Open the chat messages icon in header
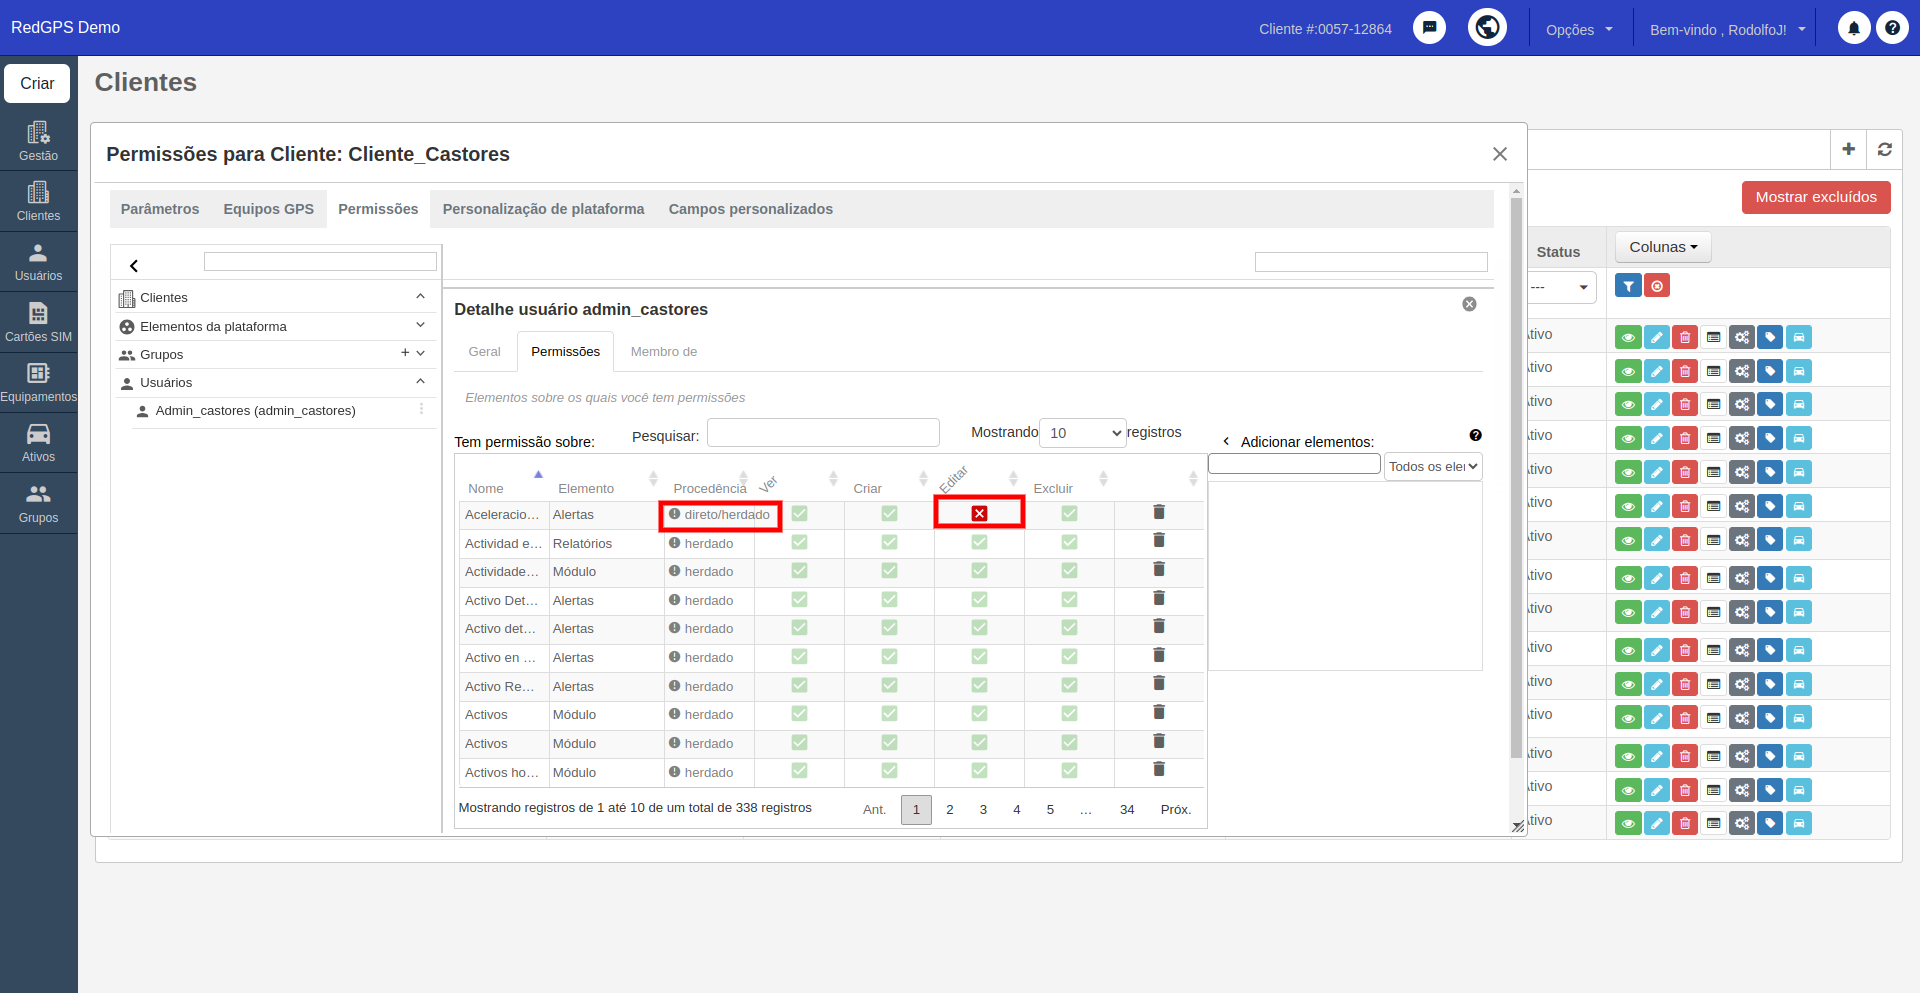This screenshot has width=1920, height=993. tap(1429, 28)
